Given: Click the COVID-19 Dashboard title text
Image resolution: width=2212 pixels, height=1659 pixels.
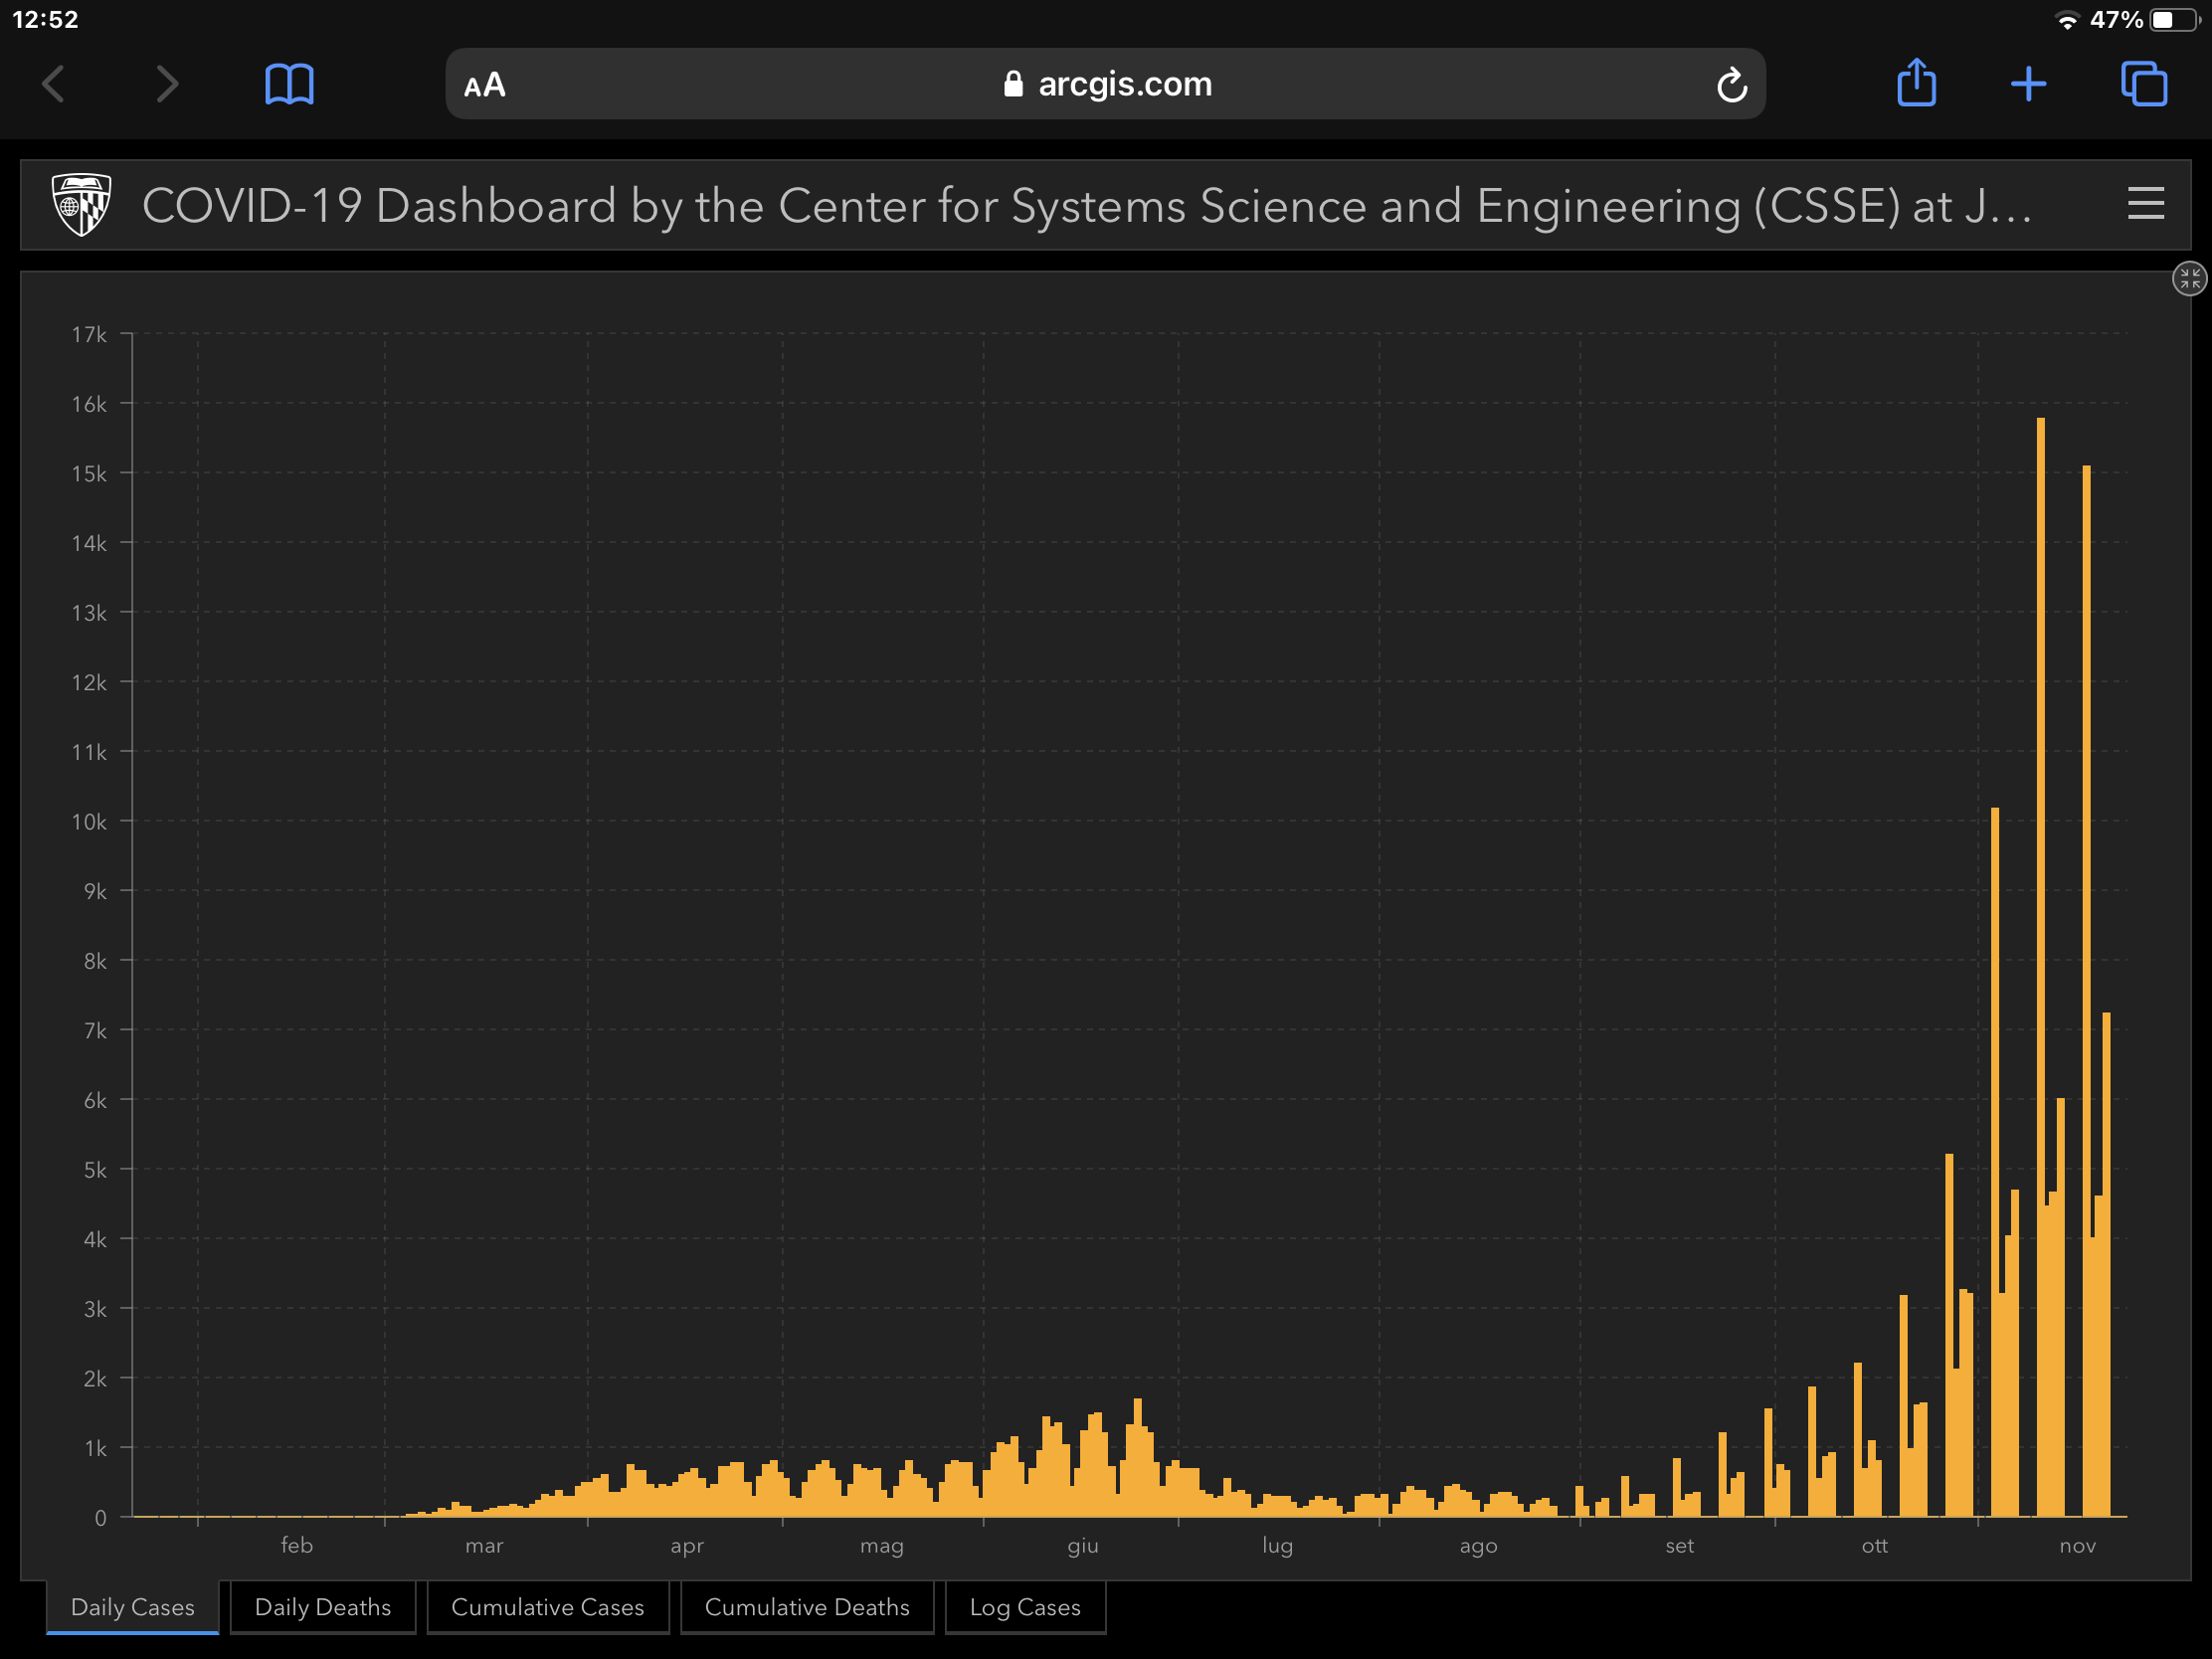Looking at the screenshot, I should 1087,206.
